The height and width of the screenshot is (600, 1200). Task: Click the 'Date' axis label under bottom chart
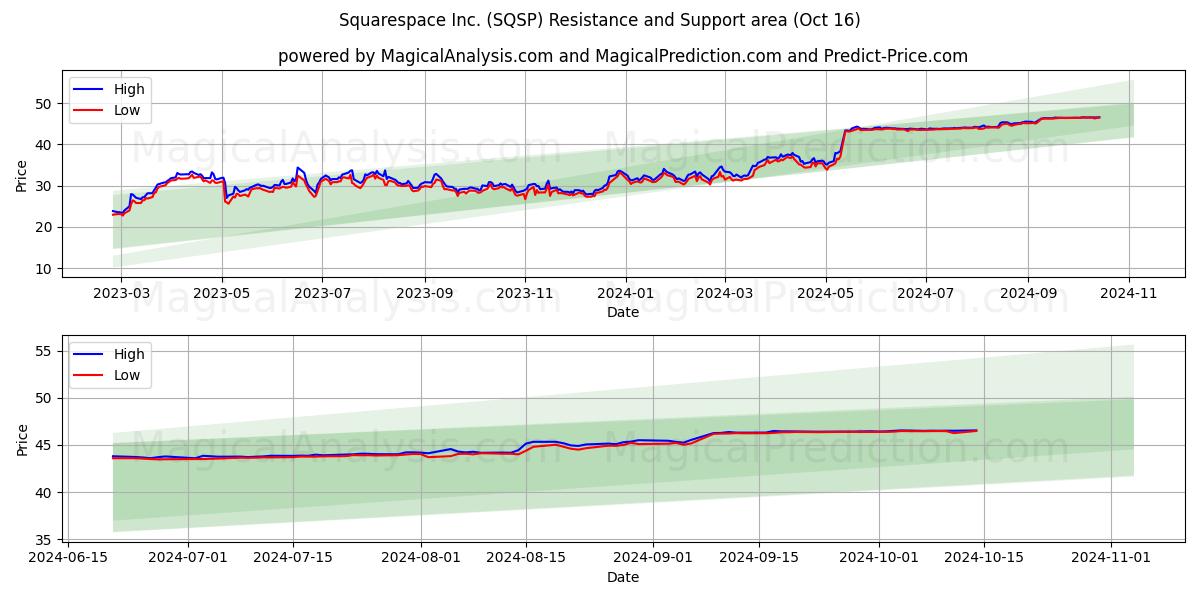(623, 578)
